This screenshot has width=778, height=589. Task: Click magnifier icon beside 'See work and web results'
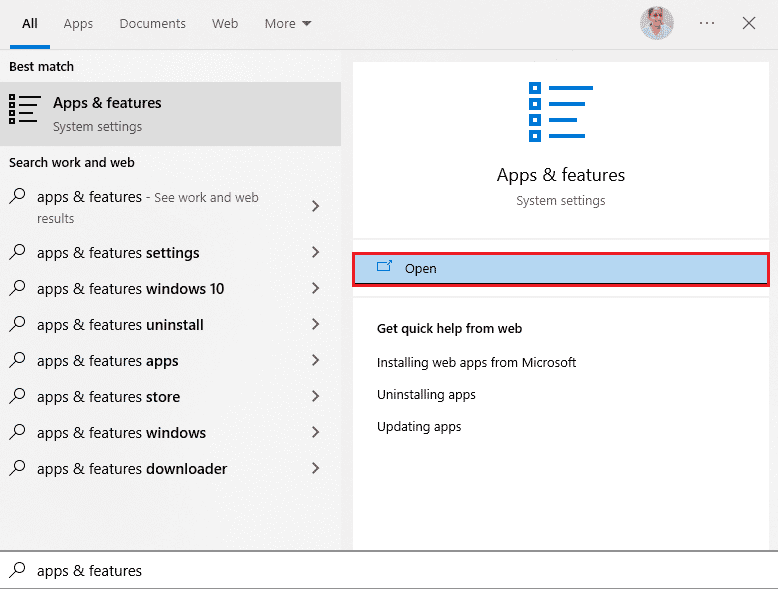17,196
